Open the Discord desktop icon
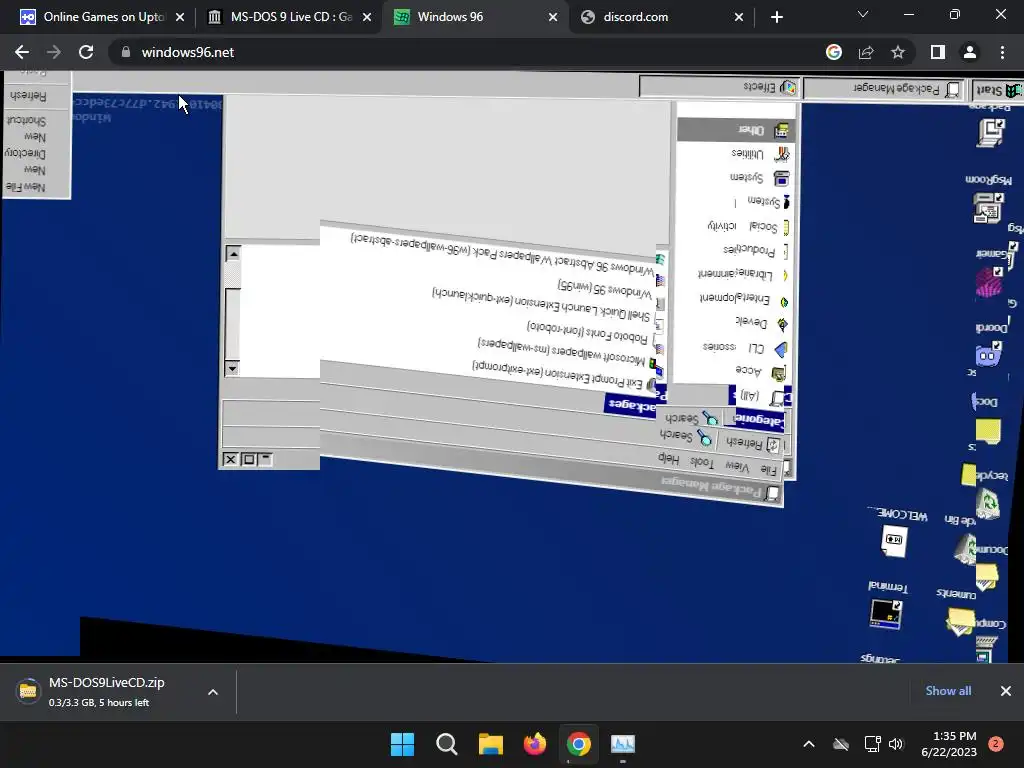Image resolution: width=1024 pixels, height=768 pixels. coord(987,355)
